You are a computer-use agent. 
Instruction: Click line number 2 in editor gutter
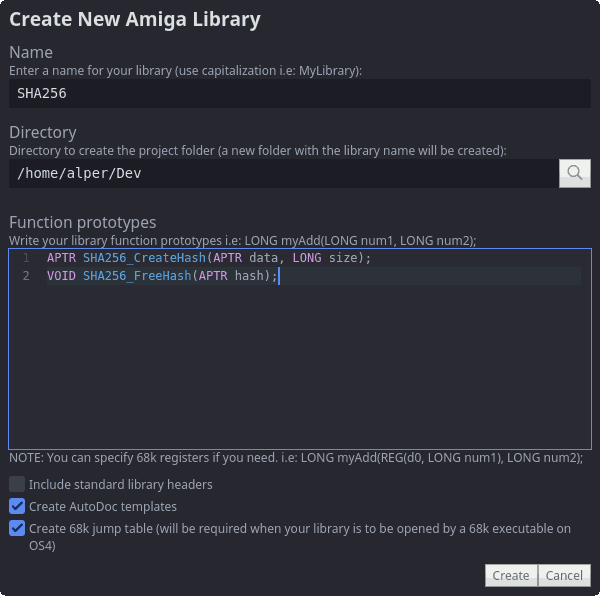tap(26, 276)
